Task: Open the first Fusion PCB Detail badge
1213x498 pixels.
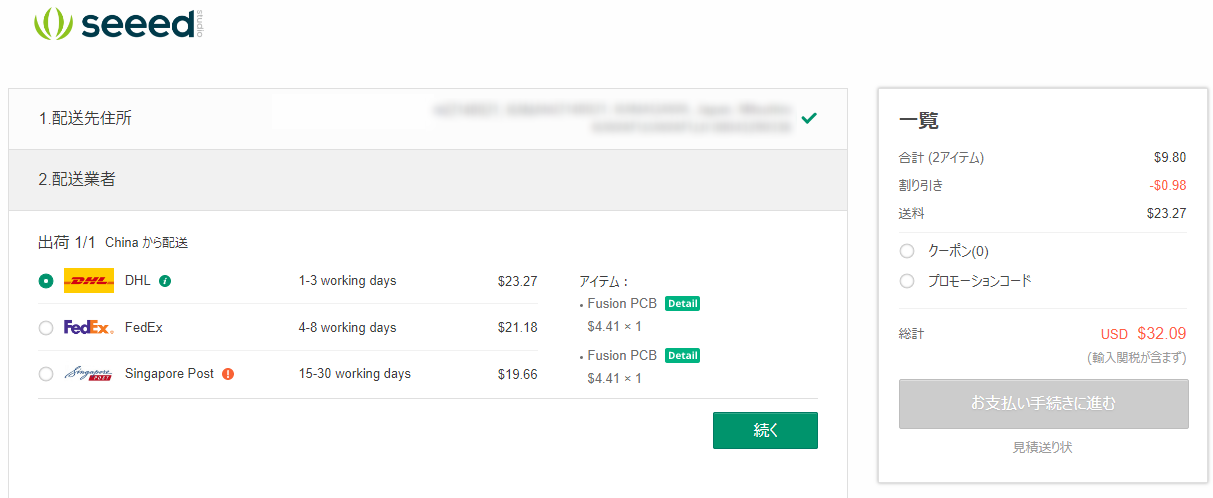Action: tap(682, 304)
